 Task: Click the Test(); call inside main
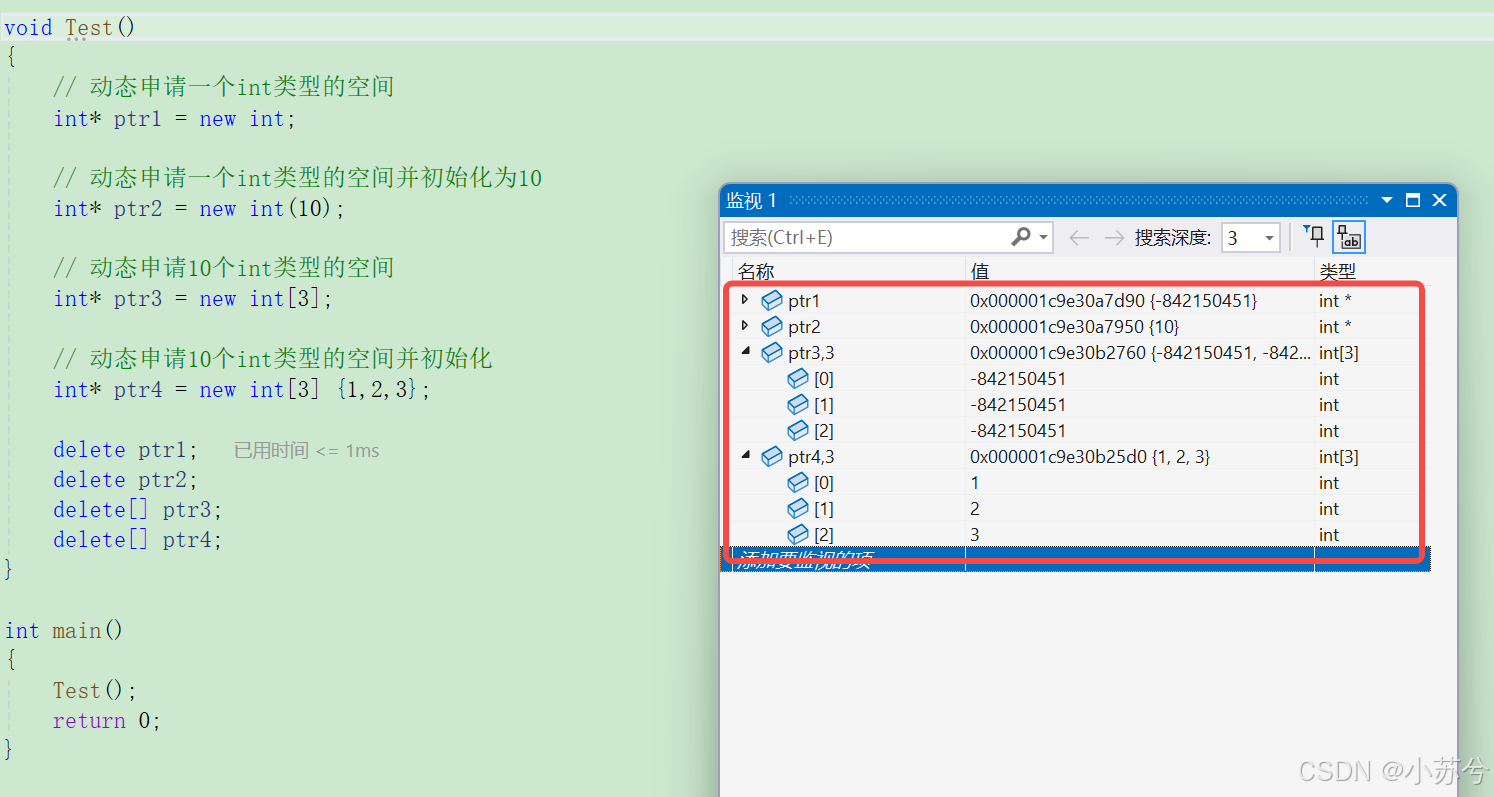[95, 691]
